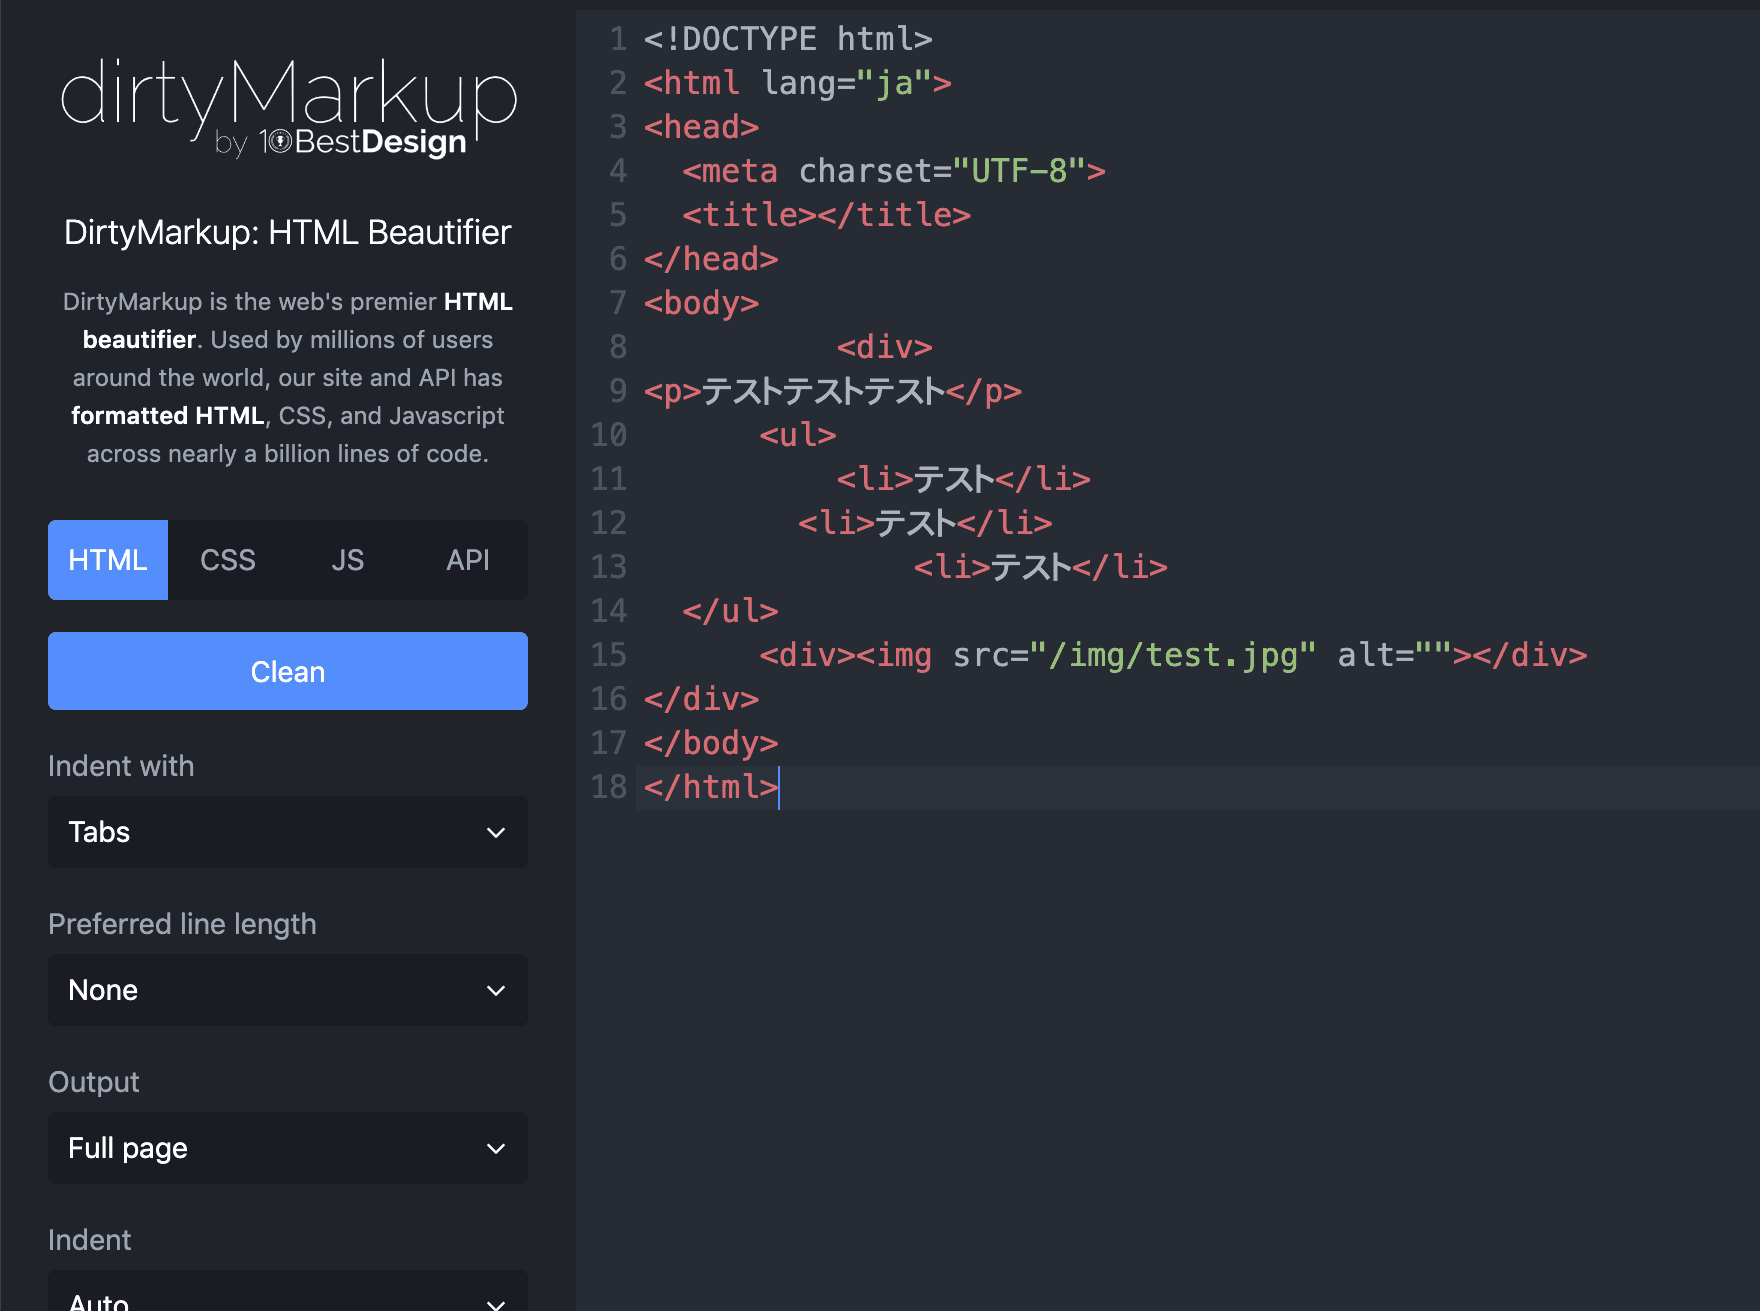This screenshot has width=1760, height=1311.
Task: Click the opening ul tag line
Action: [x=798, y=435]
